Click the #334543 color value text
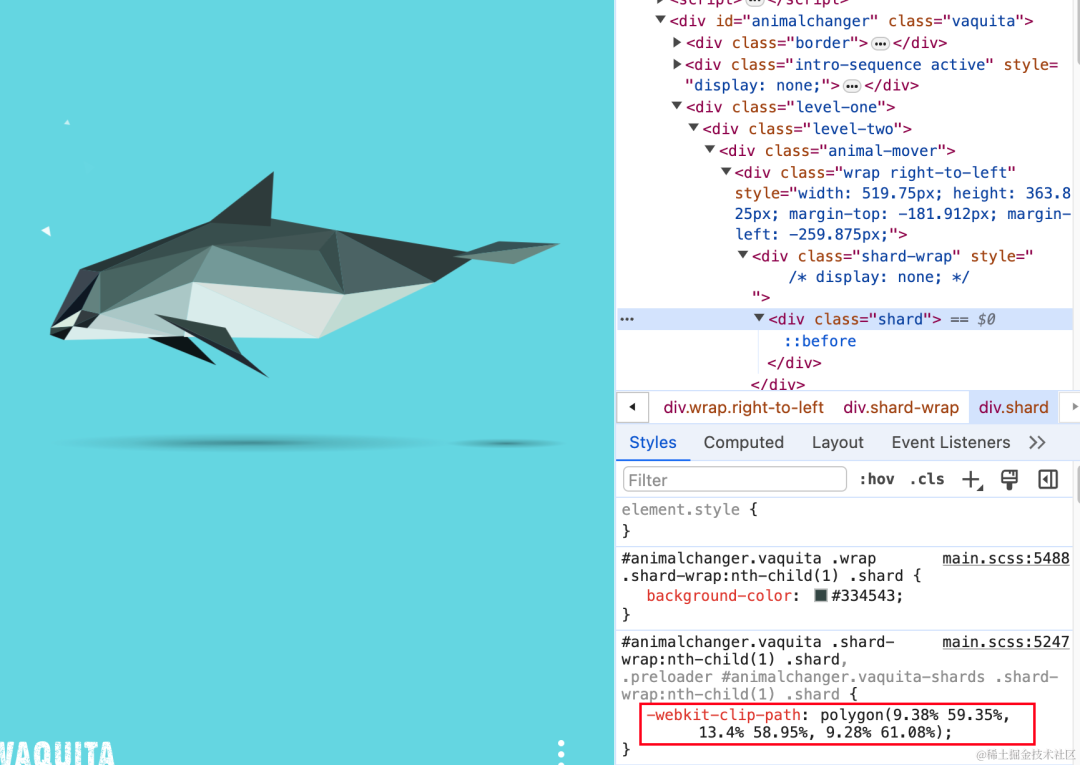Viewport: 1080px width, 765px height. (862, 596)
